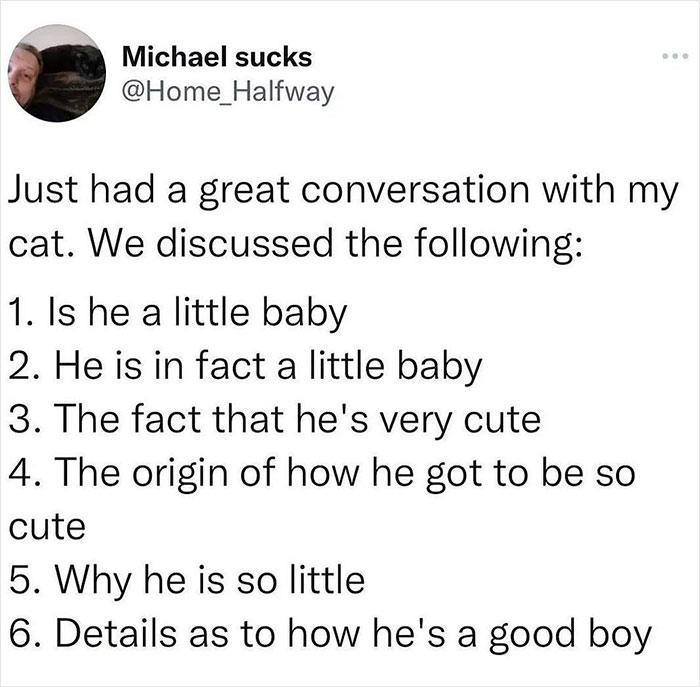Click the 'Just had a great conversation' line
The height and width of the screenshot is (687, 700).
click(x=343, y=191)
